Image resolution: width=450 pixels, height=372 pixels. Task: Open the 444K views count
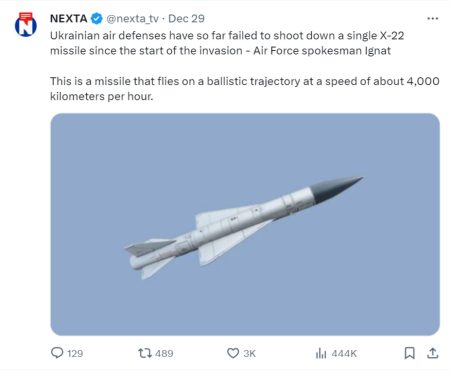(344, 354)
